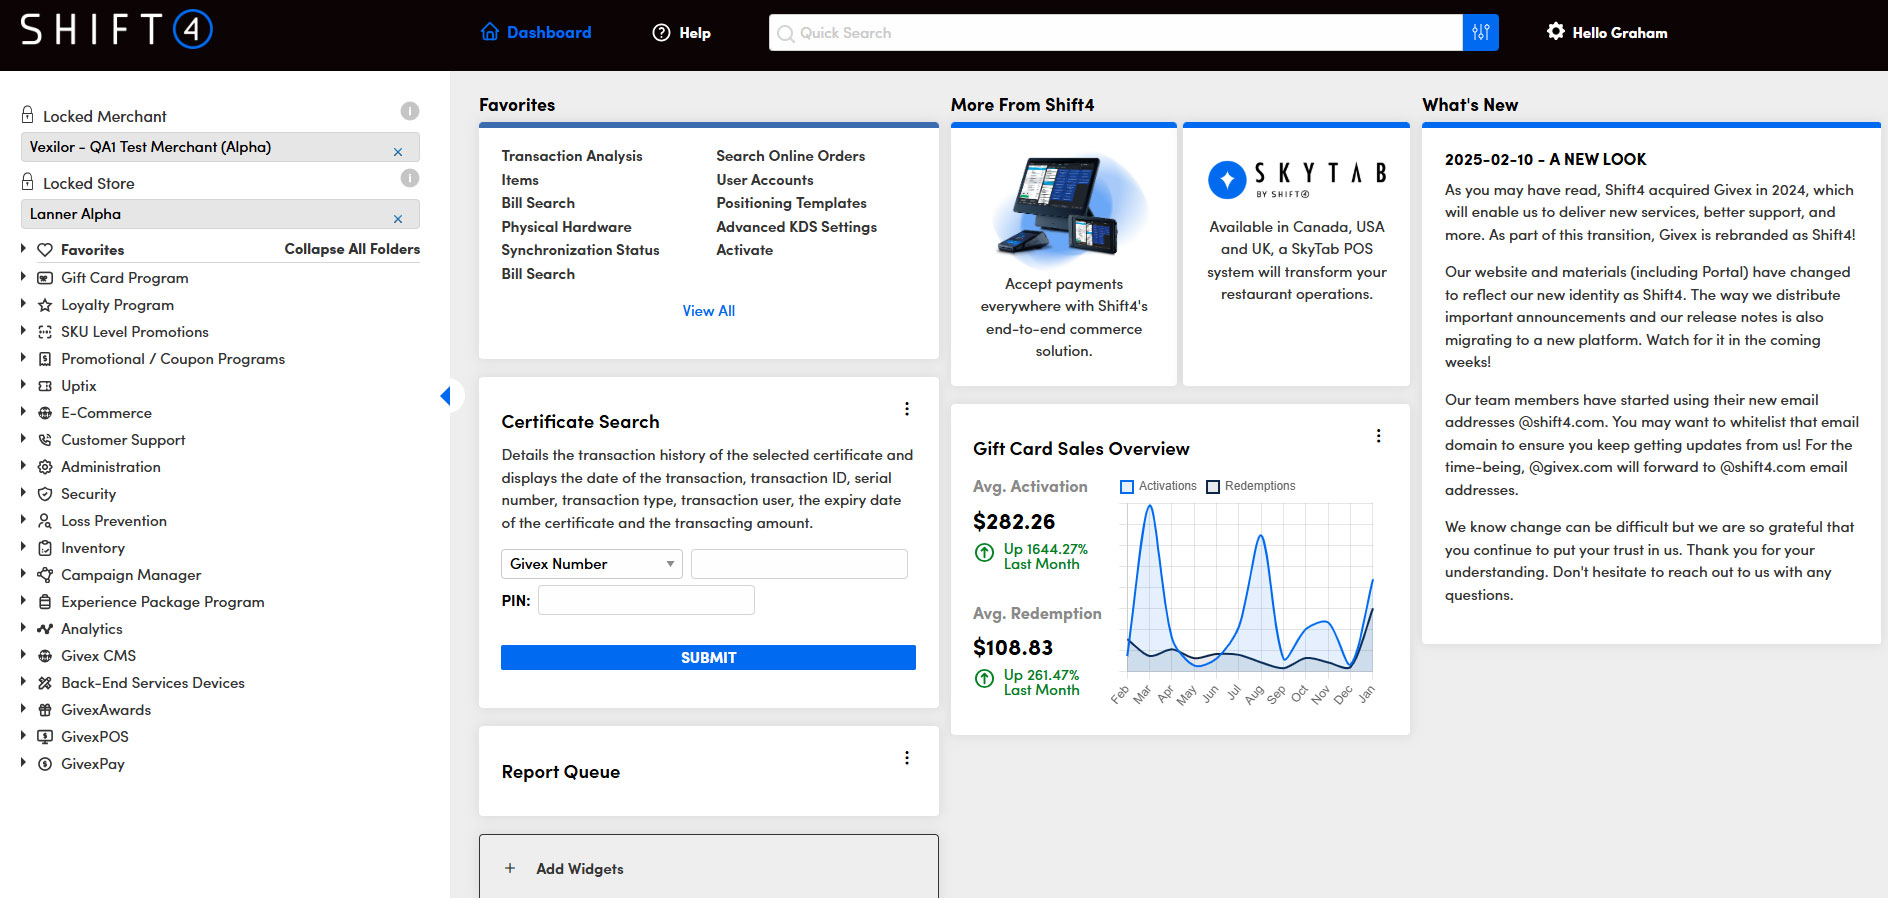Expand the Back-End Services Devices folder
The image size is (1888, 898).
23,682
